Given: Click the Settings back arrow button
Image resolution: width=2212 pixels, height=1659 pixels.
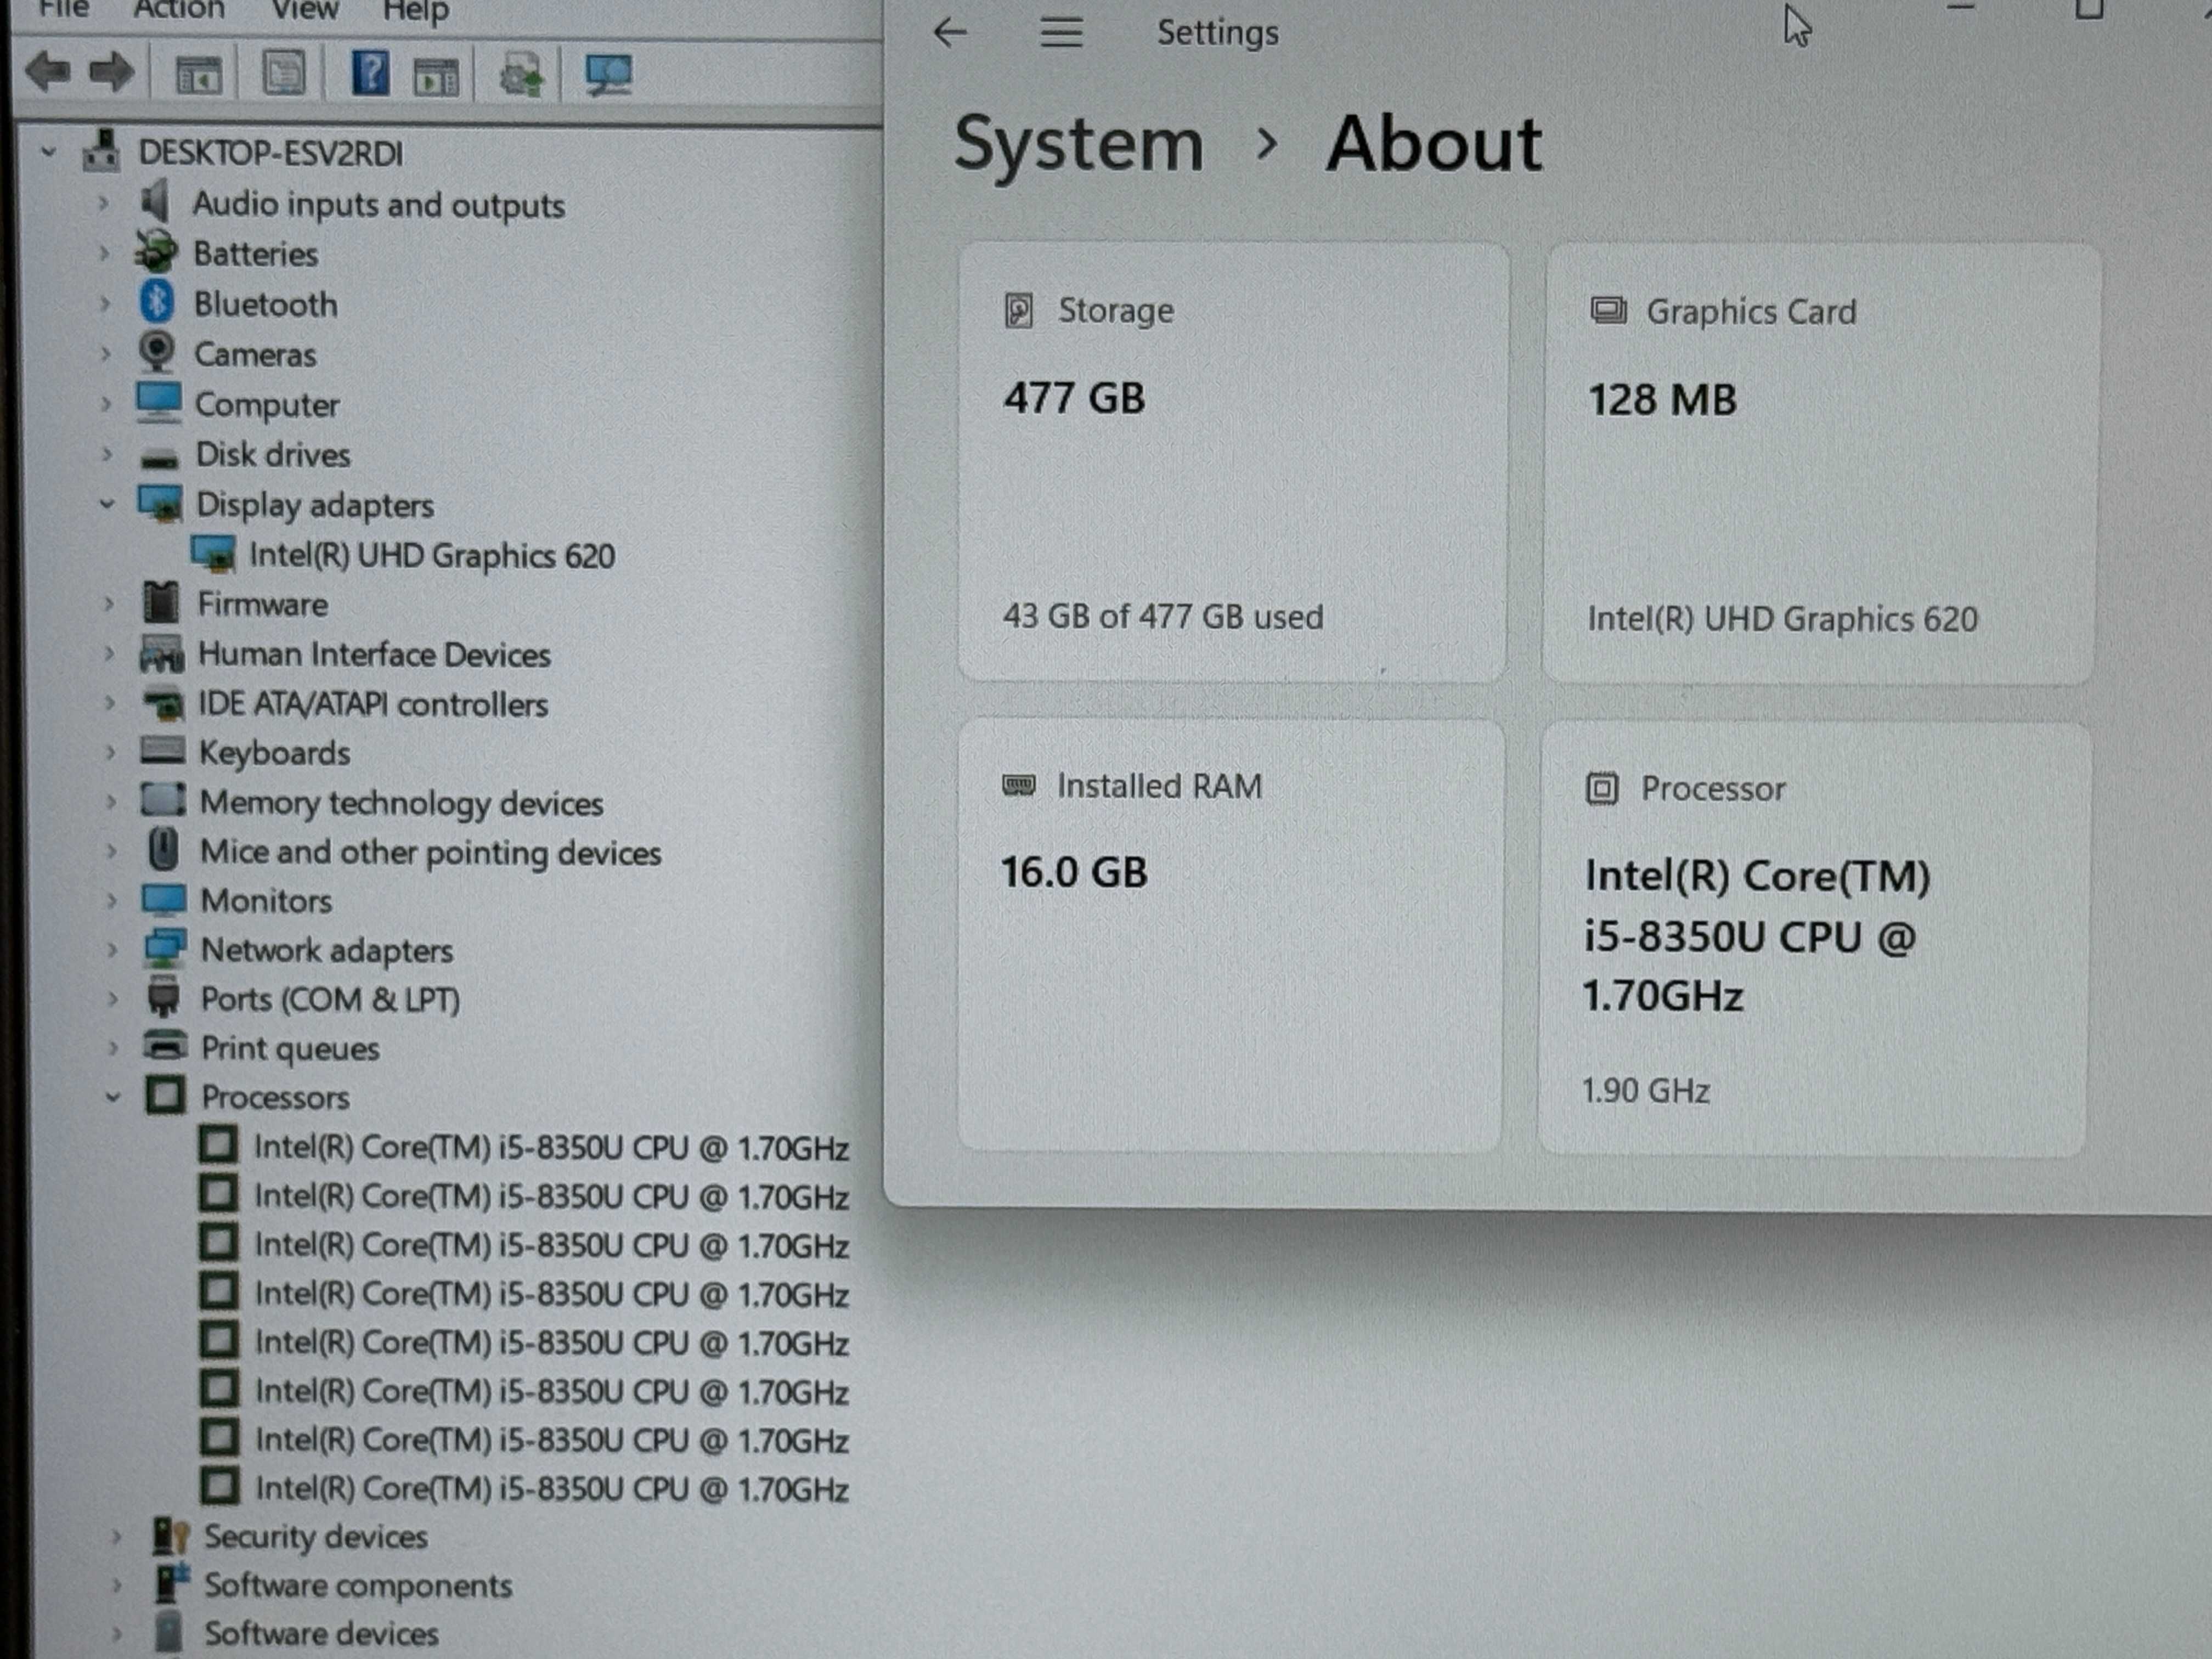Looking at the screenshot, I should coord(950,33).
